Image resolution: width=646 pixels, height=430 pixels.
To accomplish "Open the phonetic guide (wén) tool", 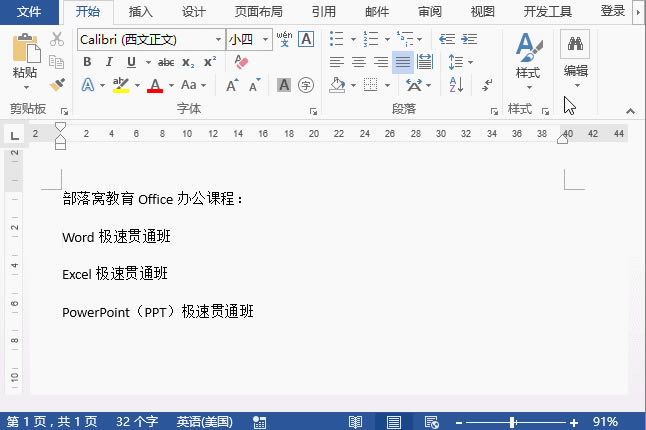I will click(x=284, y=39).
